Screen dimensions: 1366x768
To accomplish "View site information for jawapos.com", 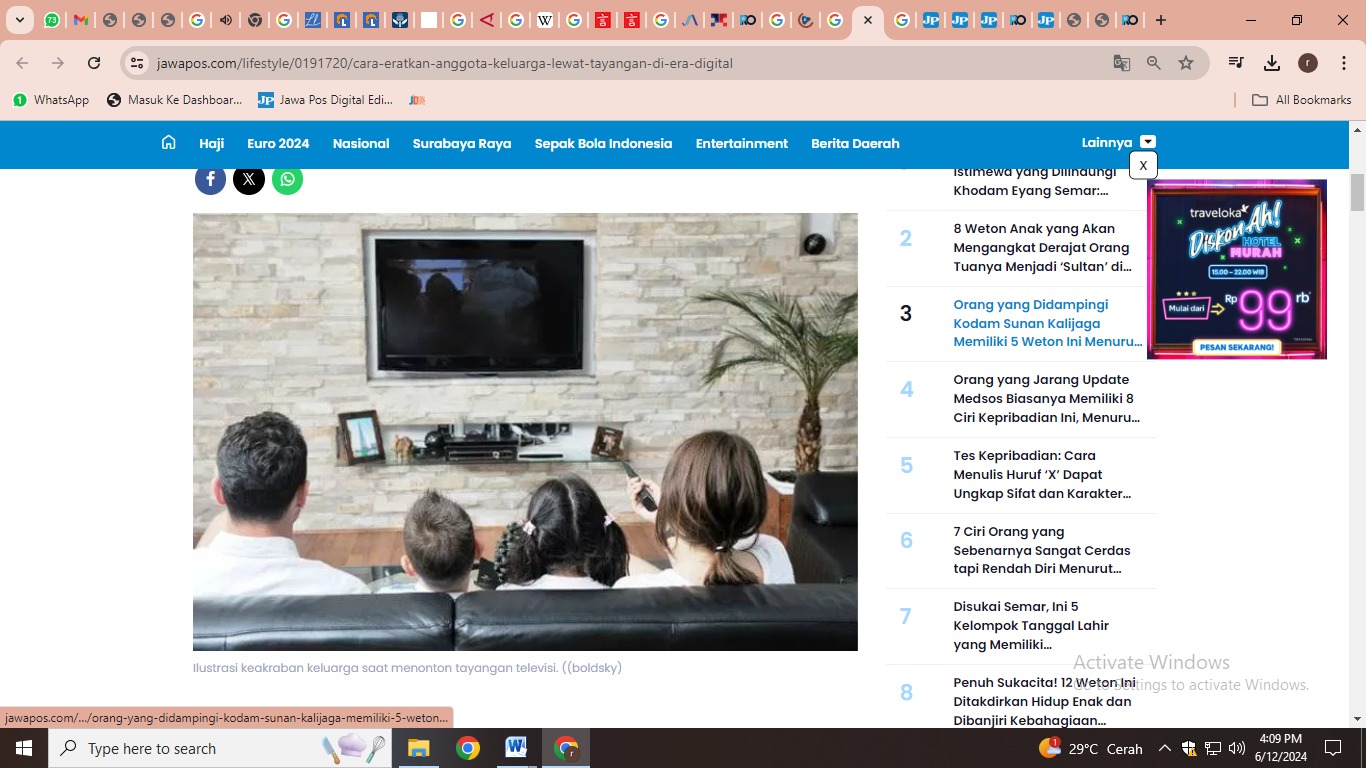I will pyautogui.click(x=137, y=63).
